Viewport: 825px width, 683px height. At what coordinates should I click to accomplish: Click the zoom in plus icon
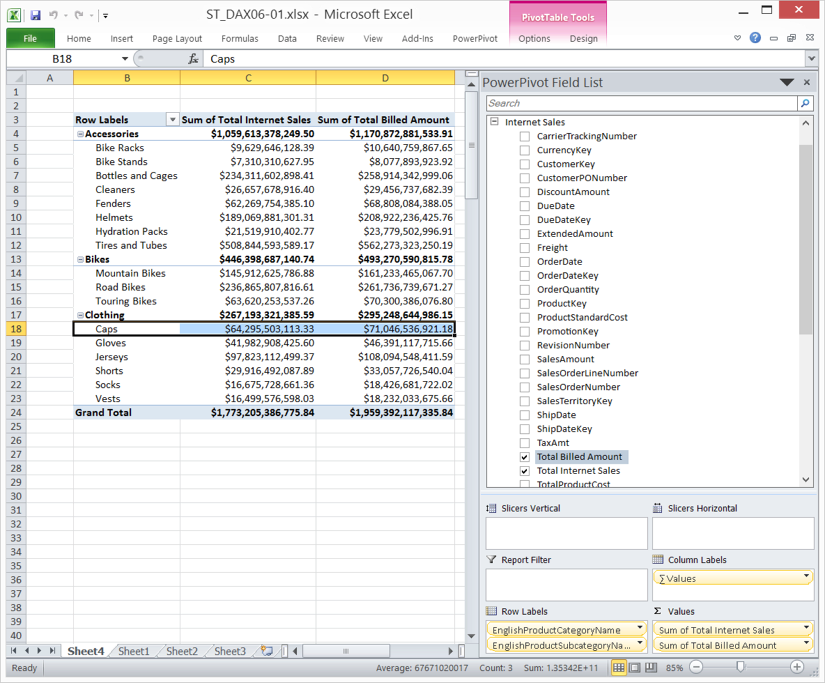797,668
